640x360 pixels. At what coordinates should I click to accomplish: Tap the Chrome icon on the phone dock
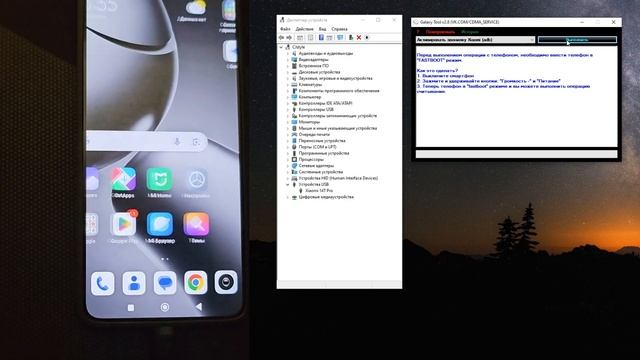(x=196, y=282)
